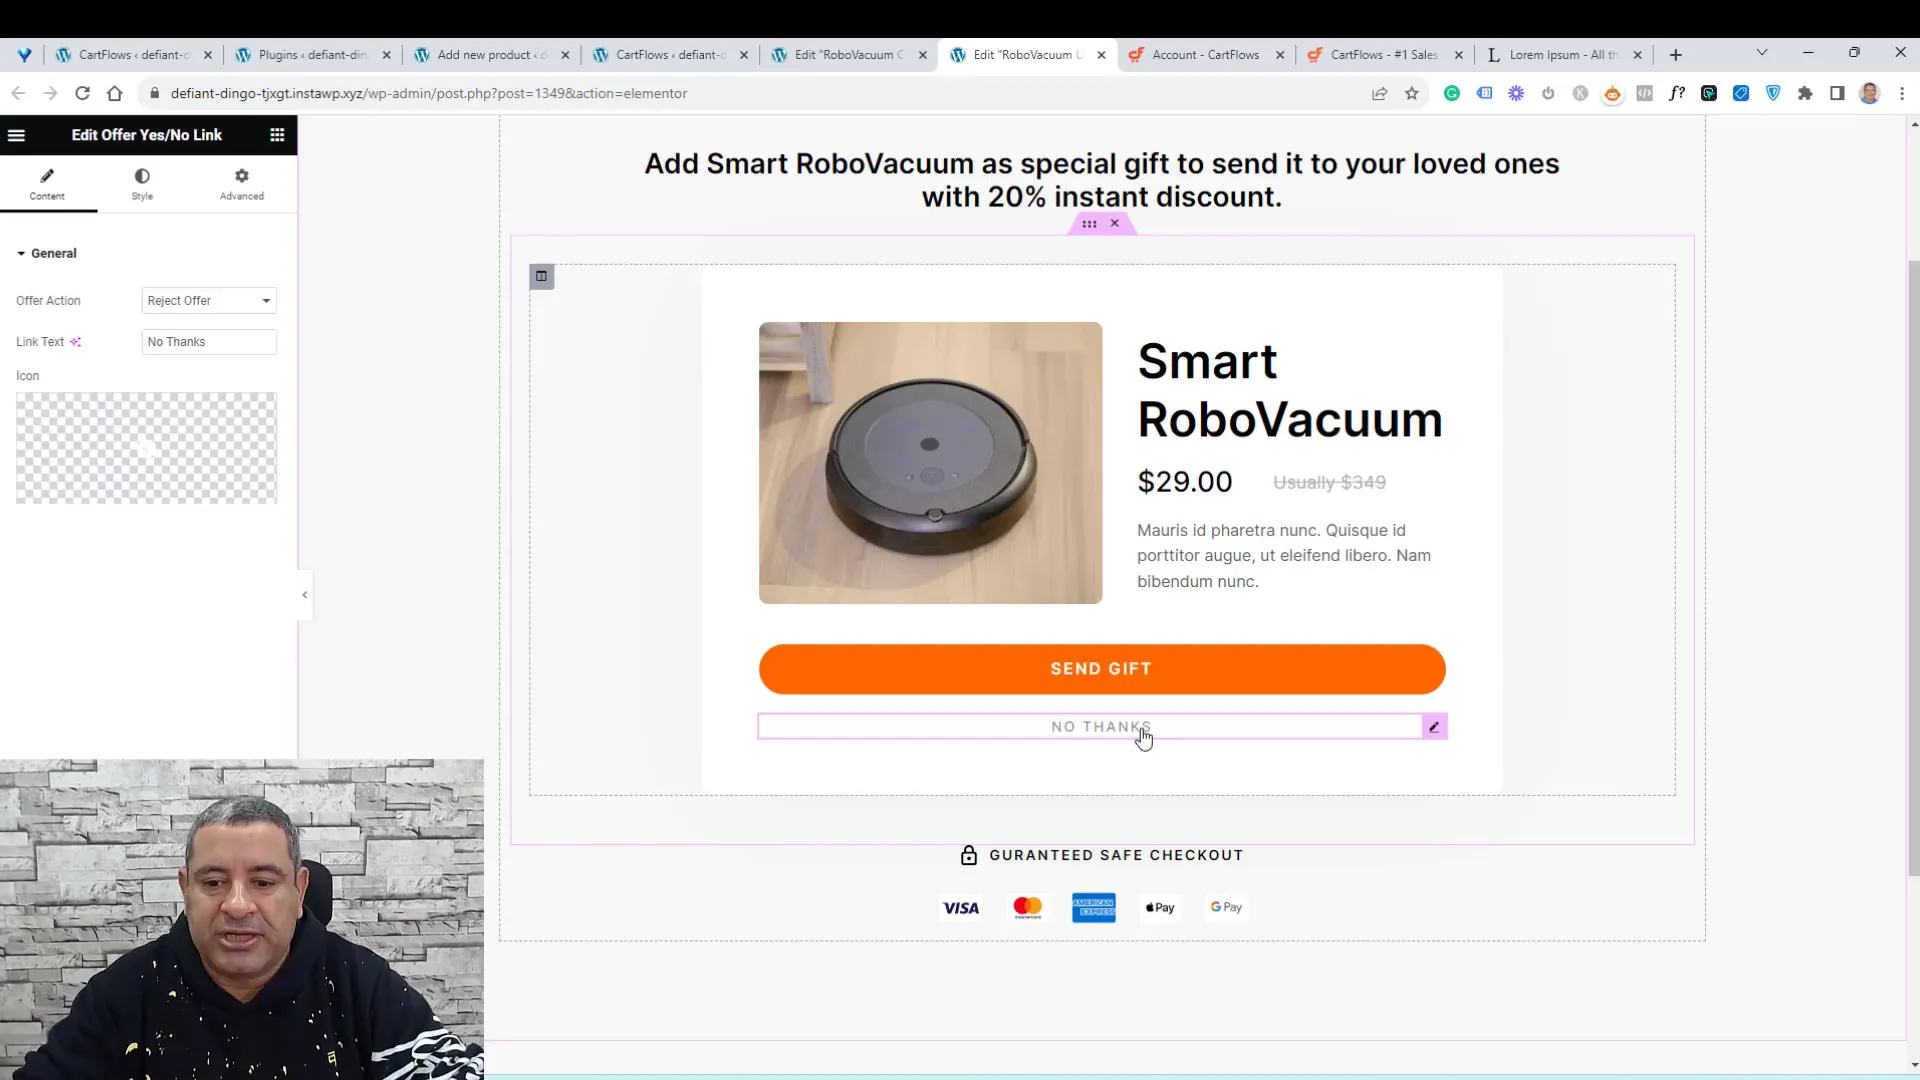Click the Content tab in sidebar
1920x1080 pixels.
[x=46, y=183]
